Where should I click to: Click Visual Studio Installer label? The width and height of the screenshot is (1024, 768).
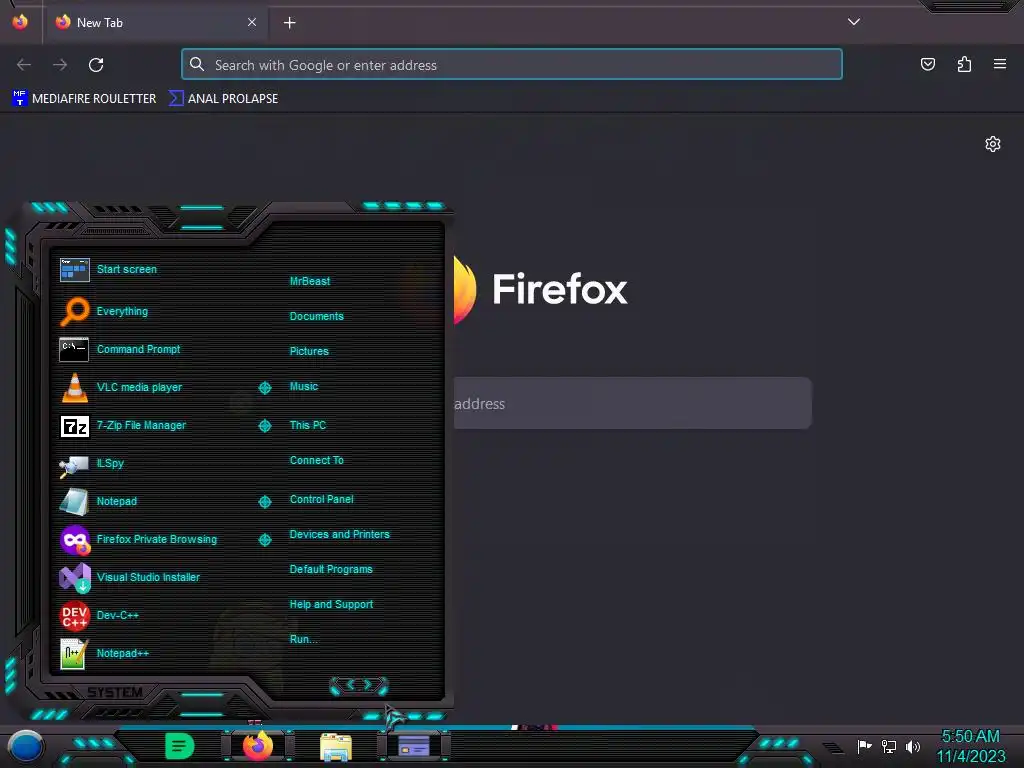(x=148, y=577)
